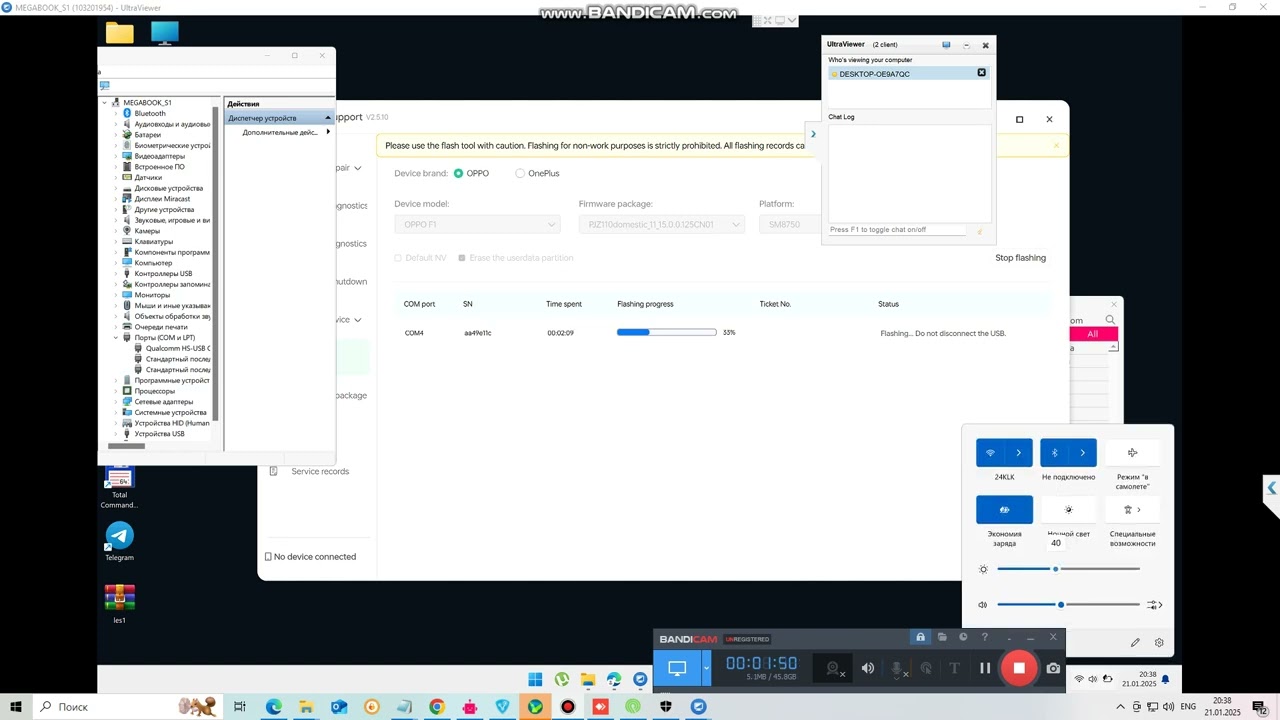Open Service records in flash tool sidebar
The width and height of the screenshot is (1280, 720).
[320, 471]
